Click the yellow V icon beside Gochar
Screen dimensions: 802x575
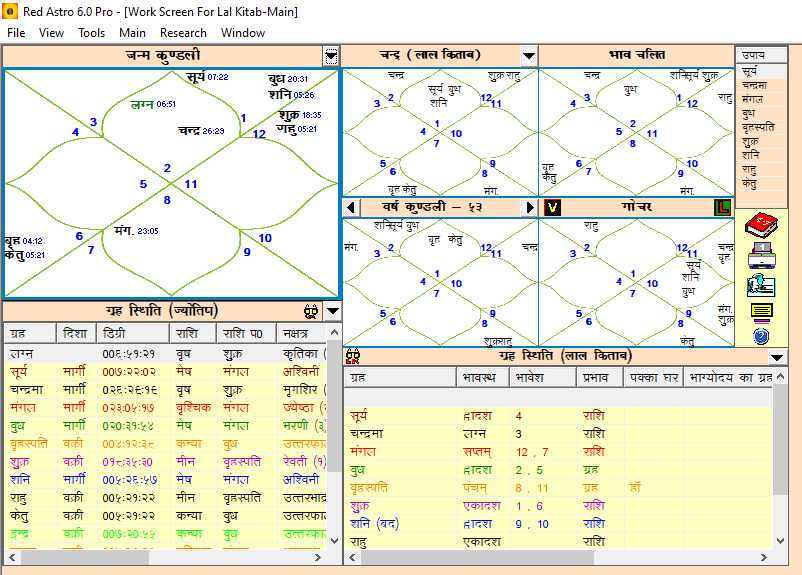click(552, 207)
